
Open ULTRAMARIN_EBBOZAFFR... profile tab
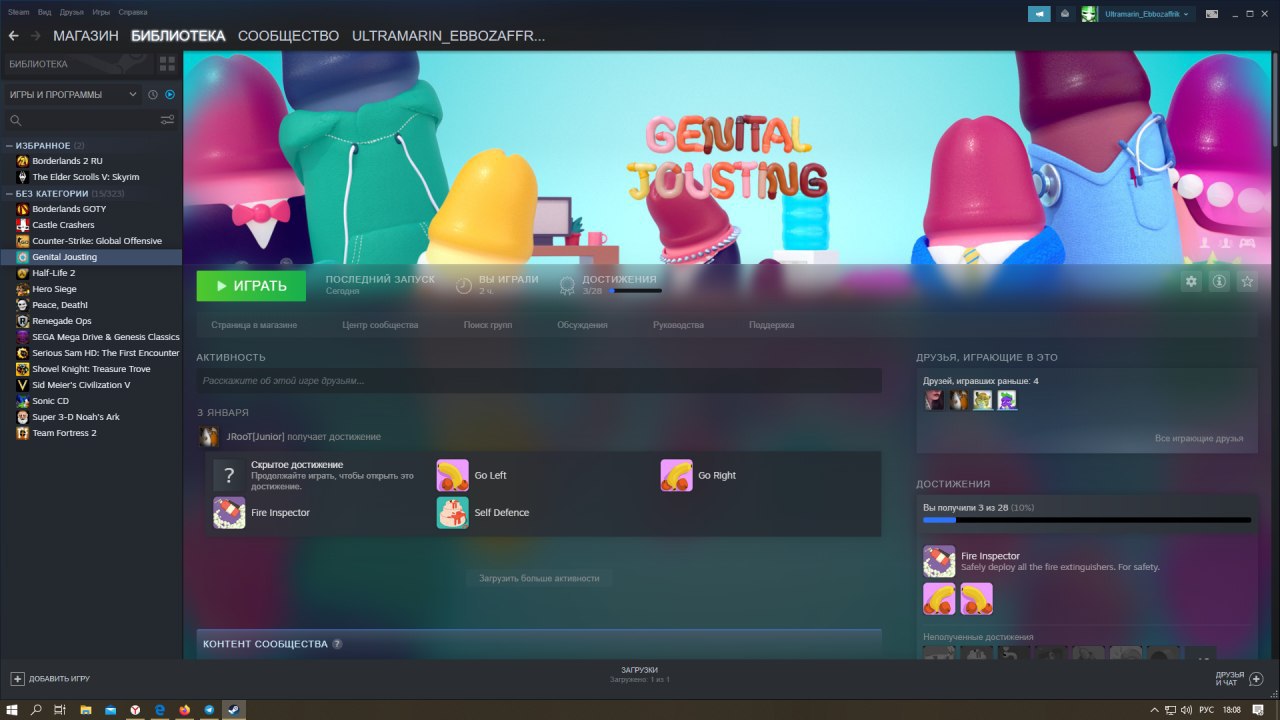coord(449,36)
